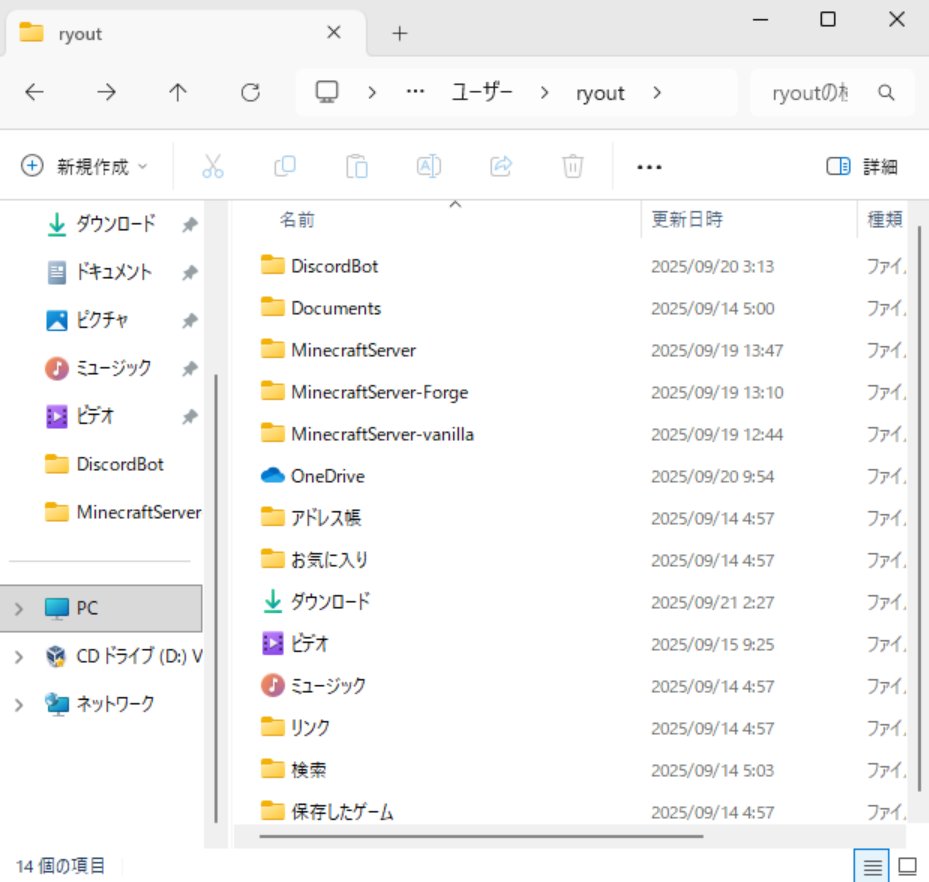Expand the ネットワーク tree node
The width and height of the screenshot is (929, 882).
[x=19, y=704]
